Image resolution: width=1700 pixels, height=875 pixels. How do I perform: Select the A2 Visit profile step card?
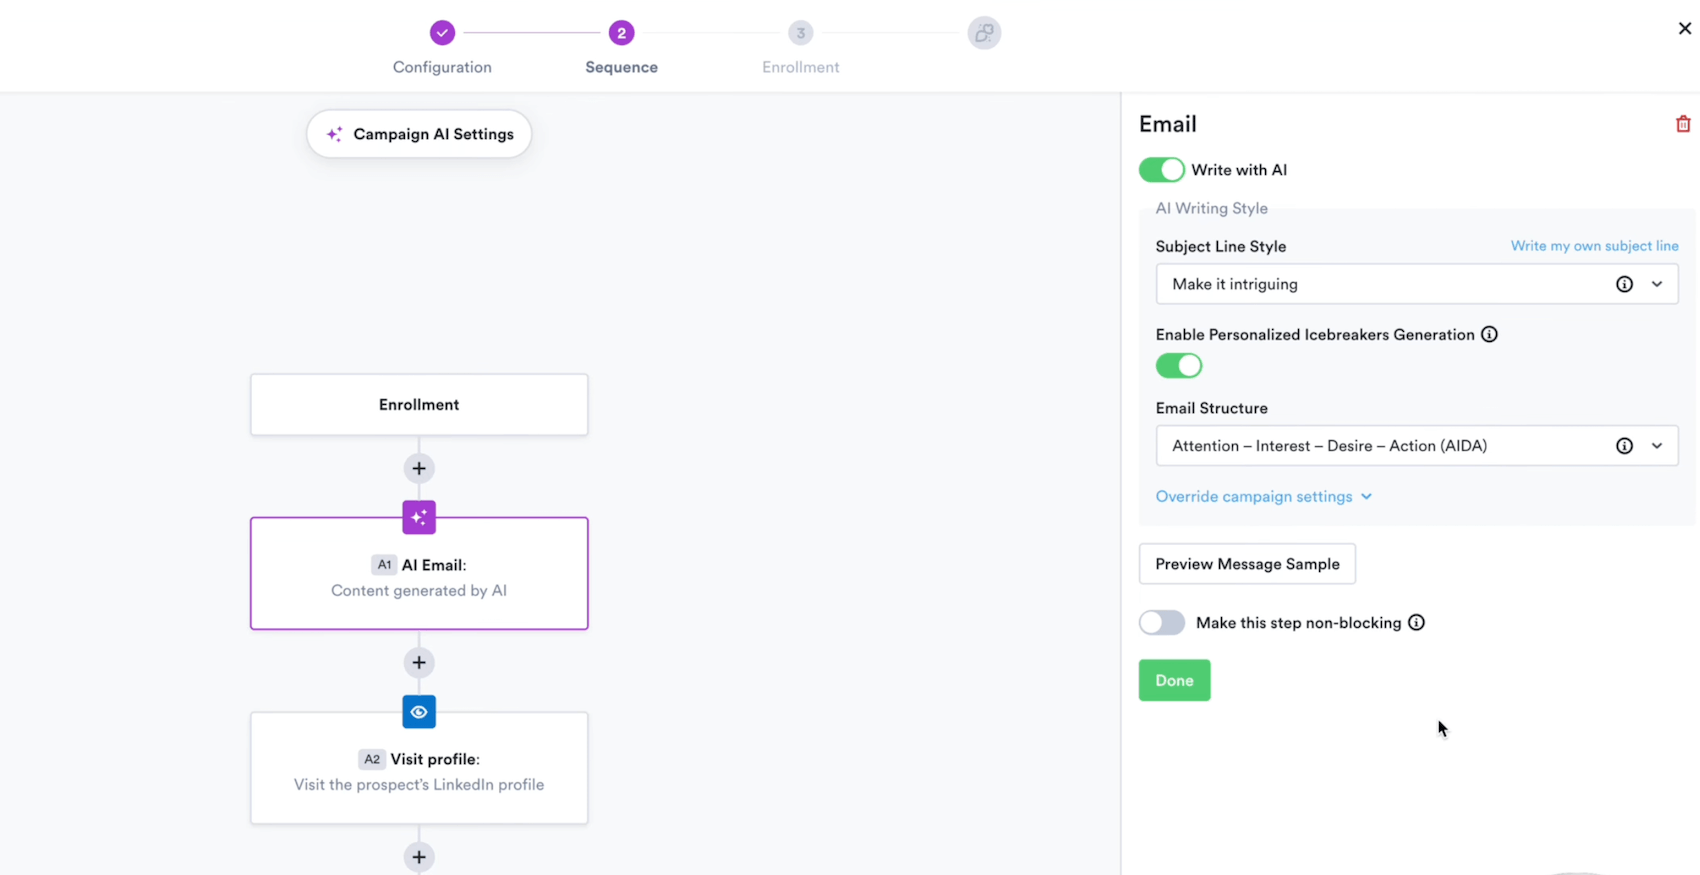pyautogui.click(x=419, y=768)
